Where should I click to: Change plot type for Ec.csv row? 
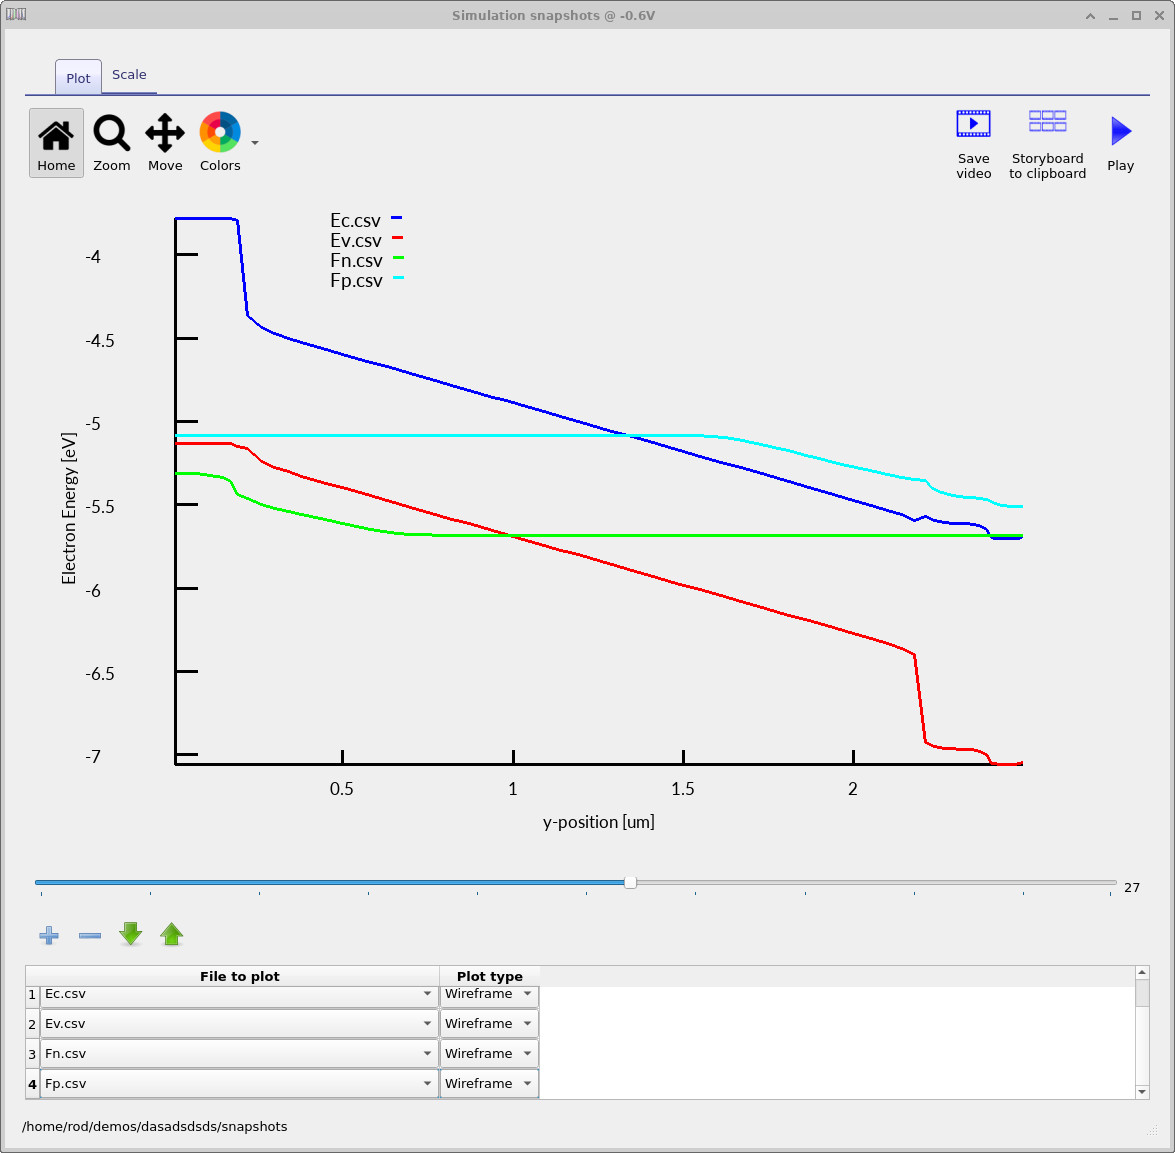click(x=489, y=994)
